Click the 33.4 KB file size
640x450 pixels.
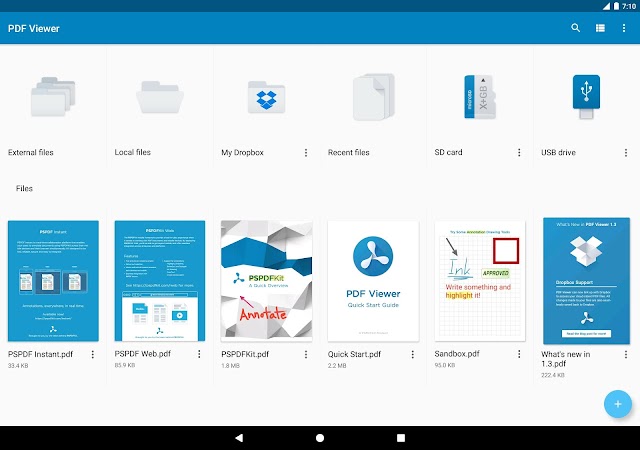coord(18,365)
